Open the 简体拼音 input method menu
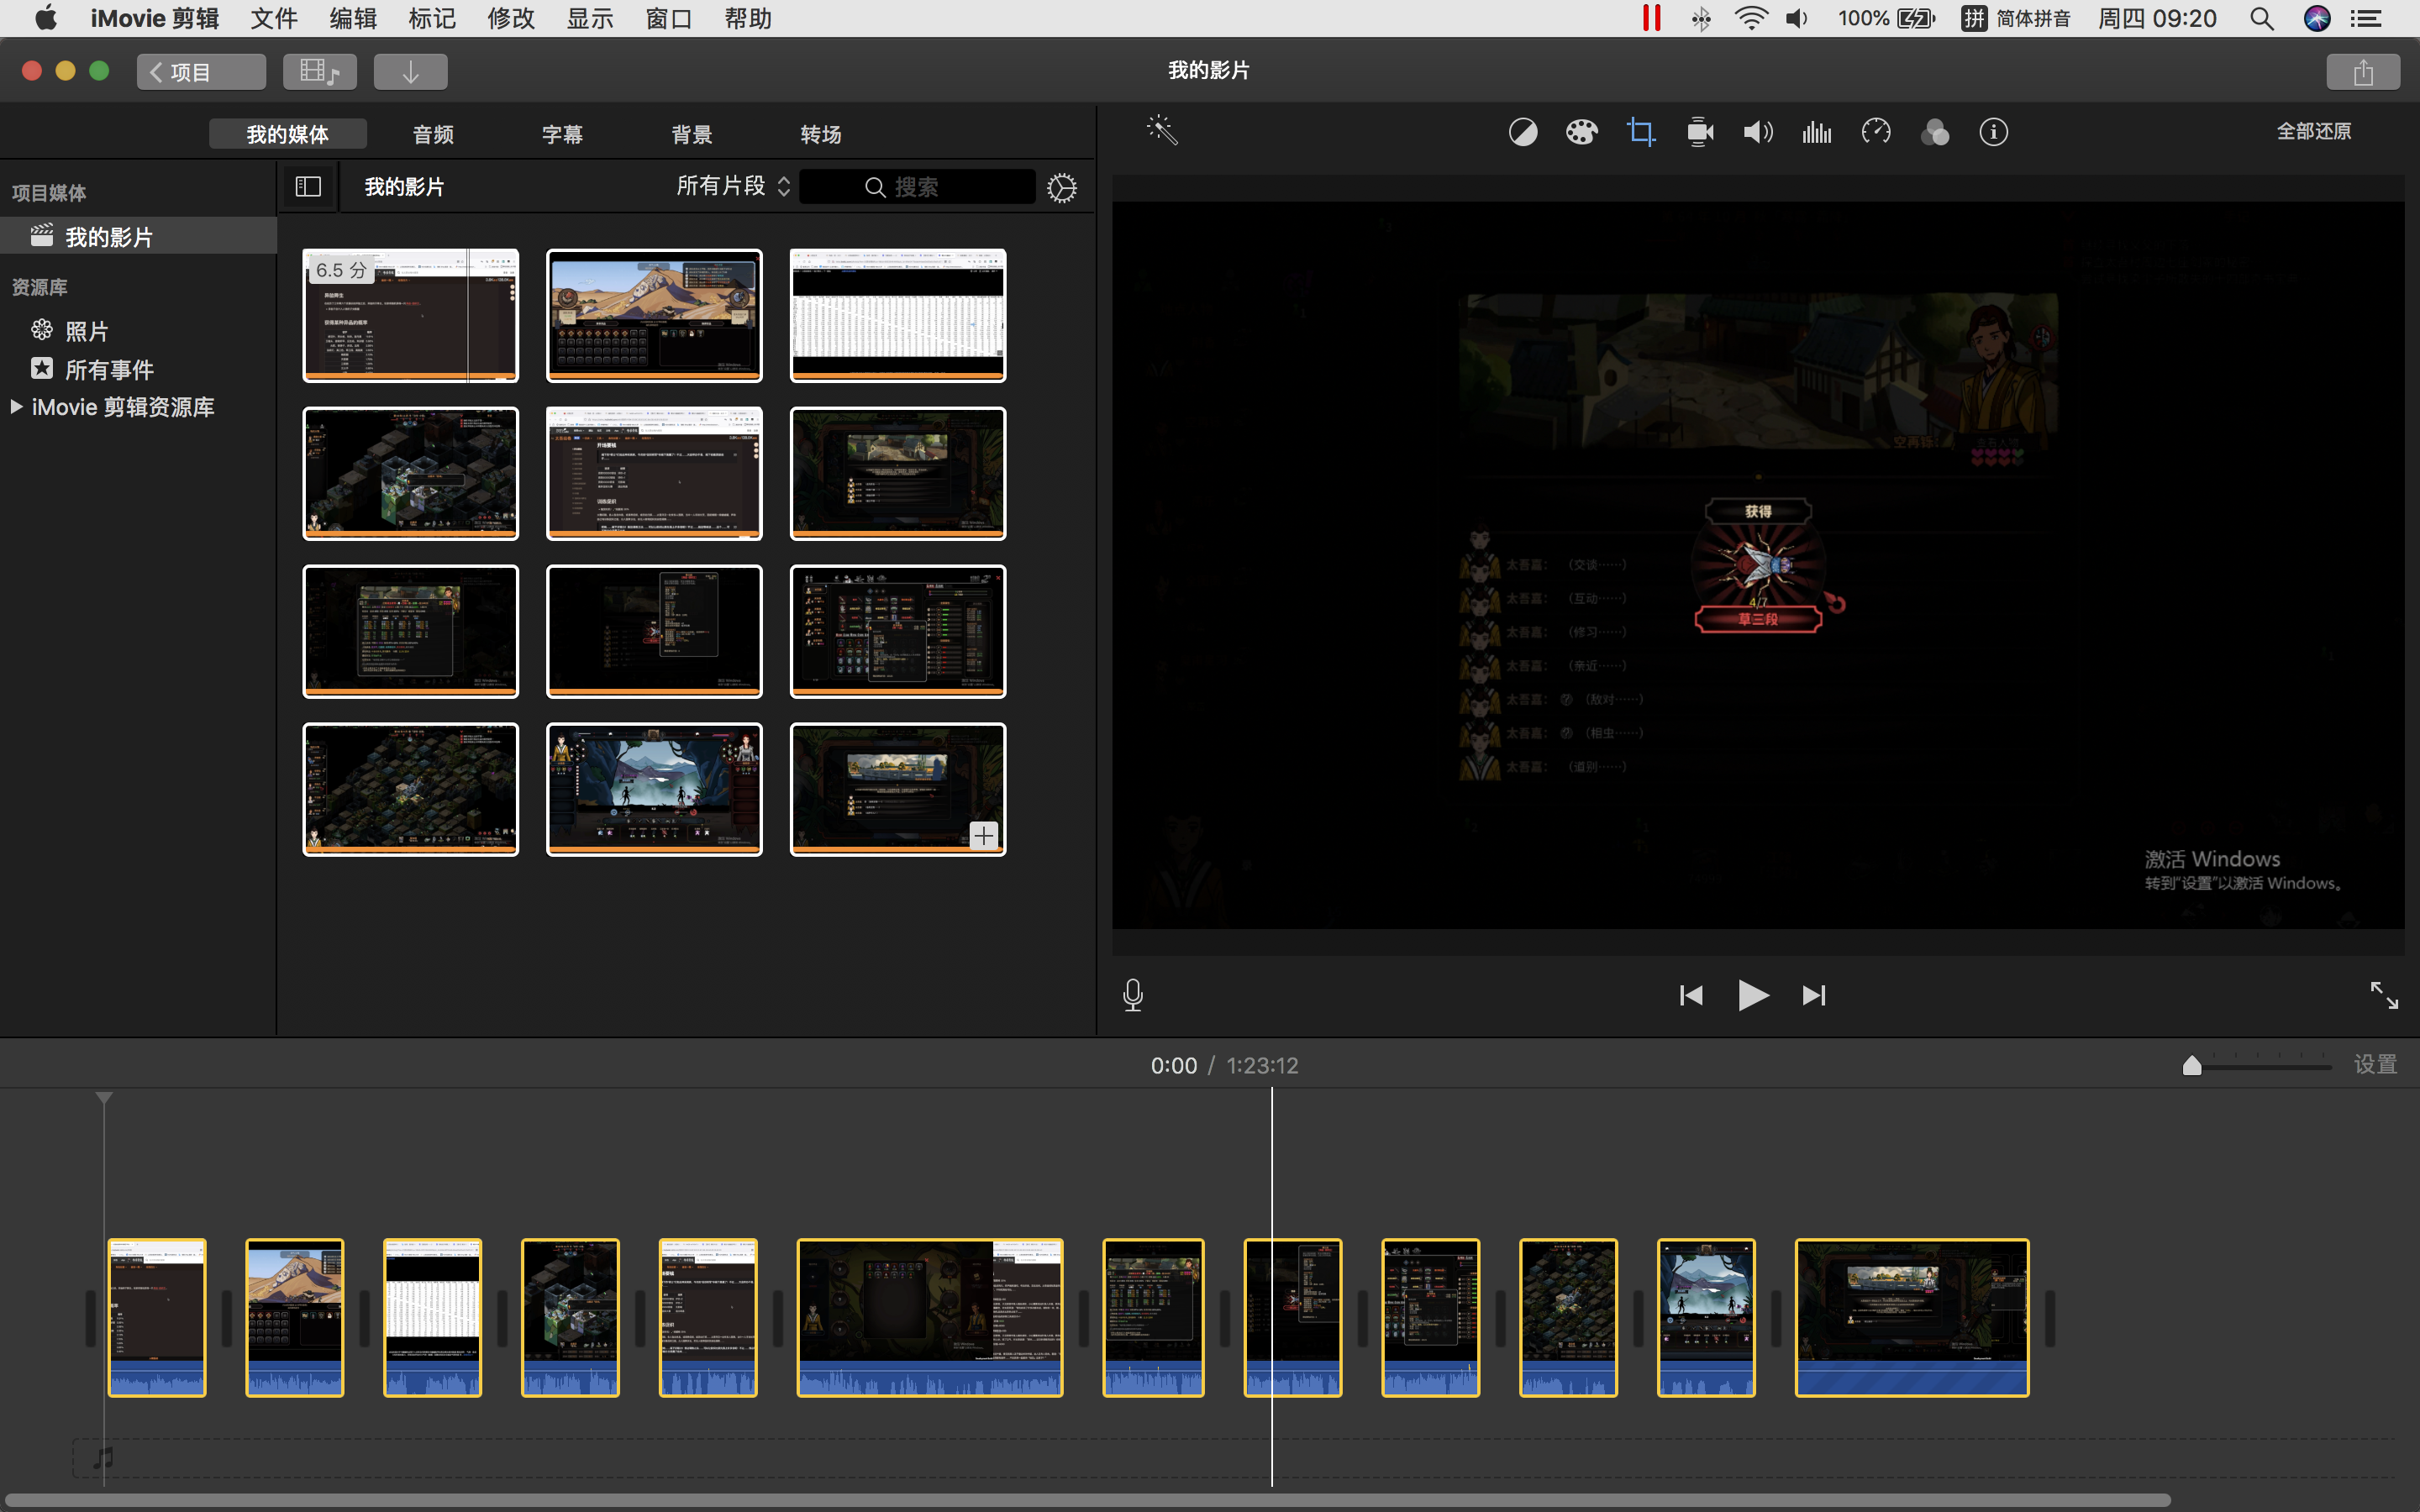 (x=2016, y=19)
